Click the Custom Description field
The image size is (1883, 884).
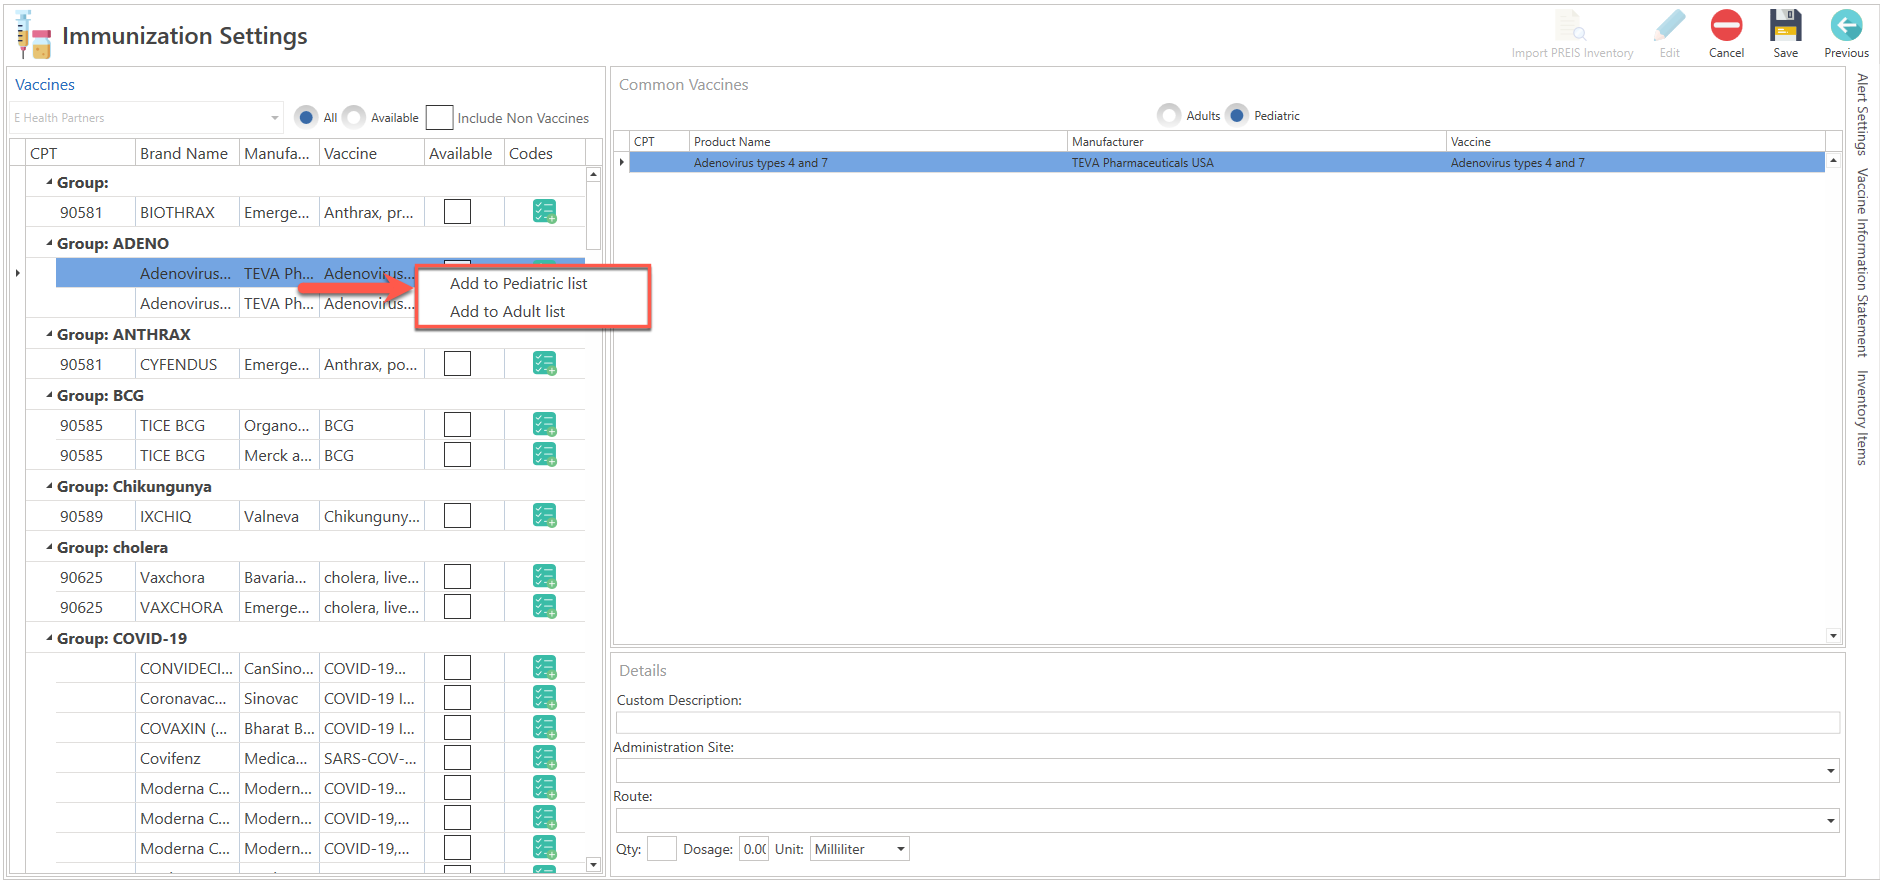[x=1227, y=722]
